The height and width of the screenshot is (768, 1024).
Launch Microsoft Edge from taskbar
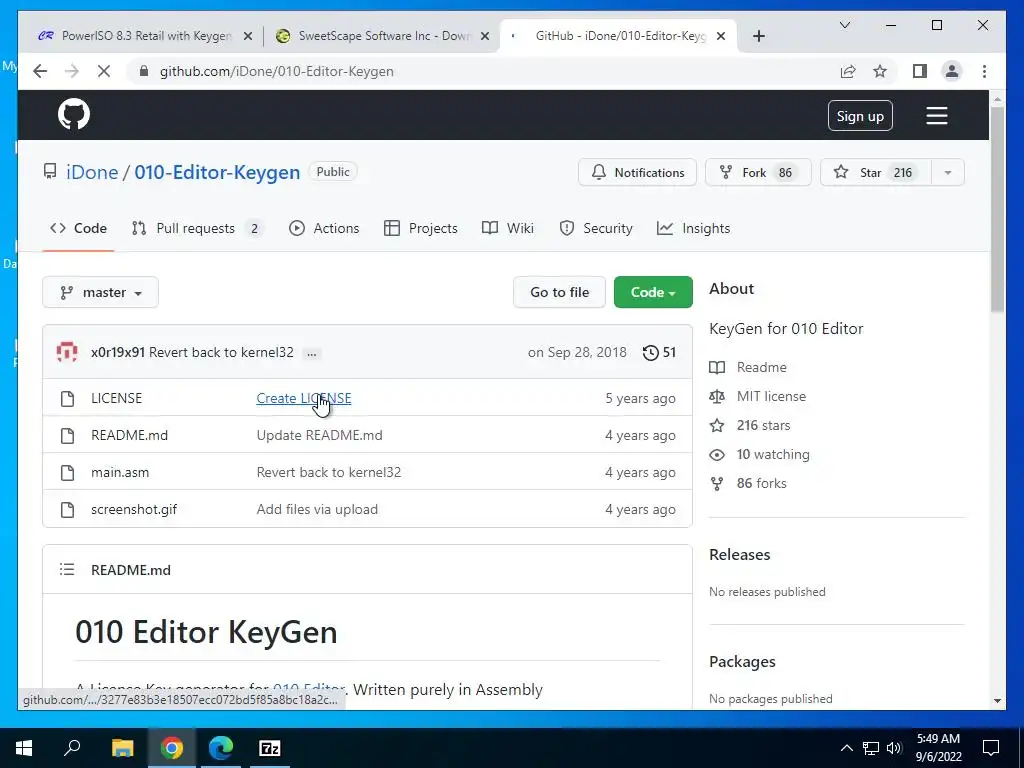click(221, 748)
